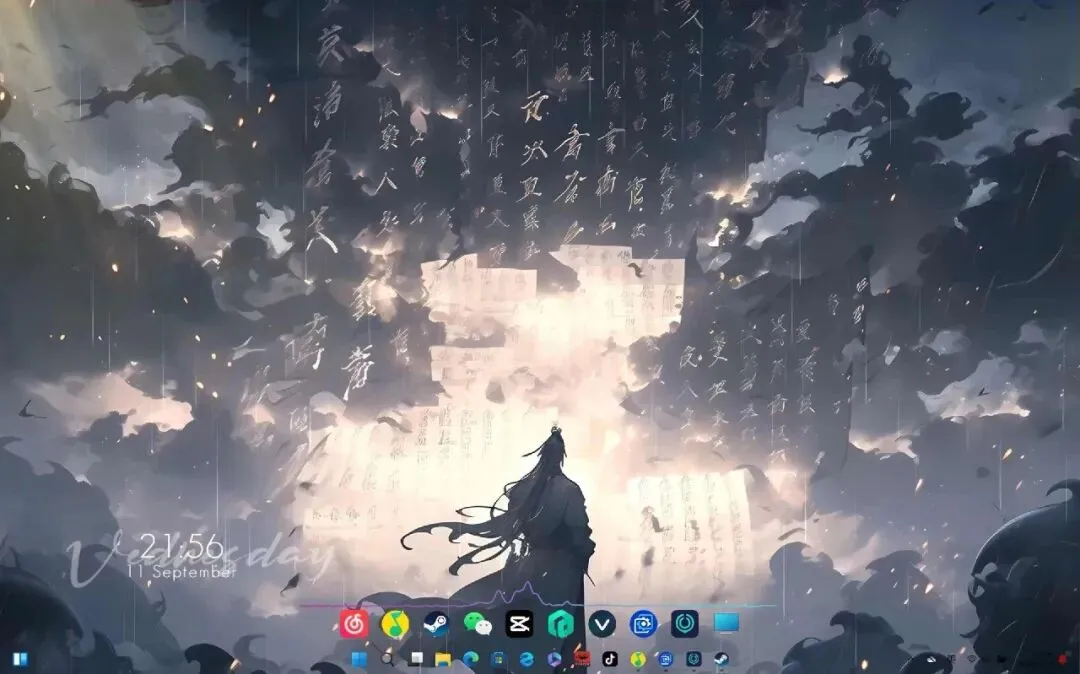This screenshot has width=1080, height=674.
Task: Open Microsoft Store from the taskbar
Action: [499, 660]
